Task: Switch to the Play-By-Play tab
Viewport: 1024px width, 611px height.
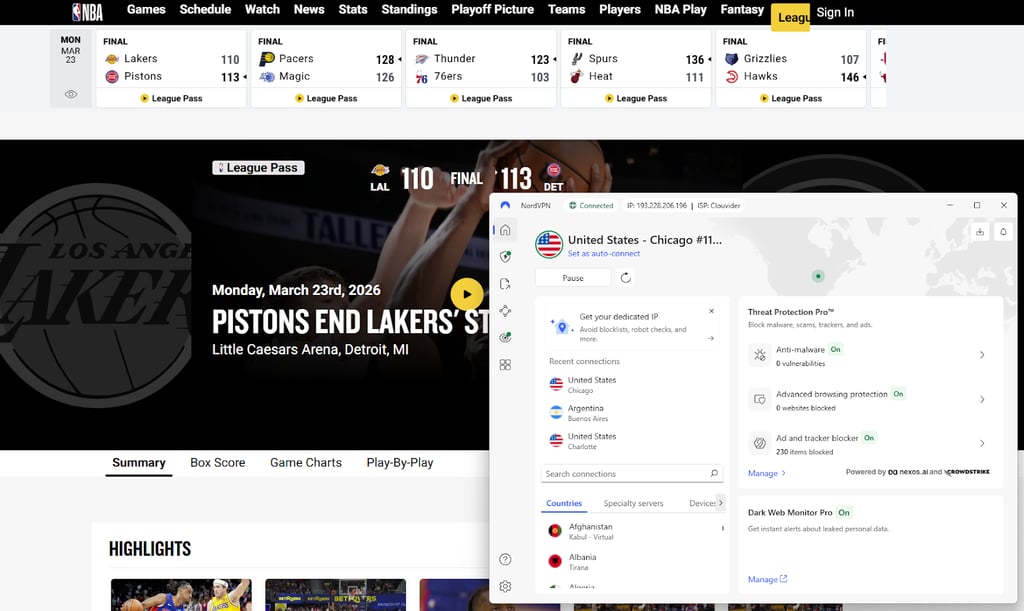Action: [400, 463]
